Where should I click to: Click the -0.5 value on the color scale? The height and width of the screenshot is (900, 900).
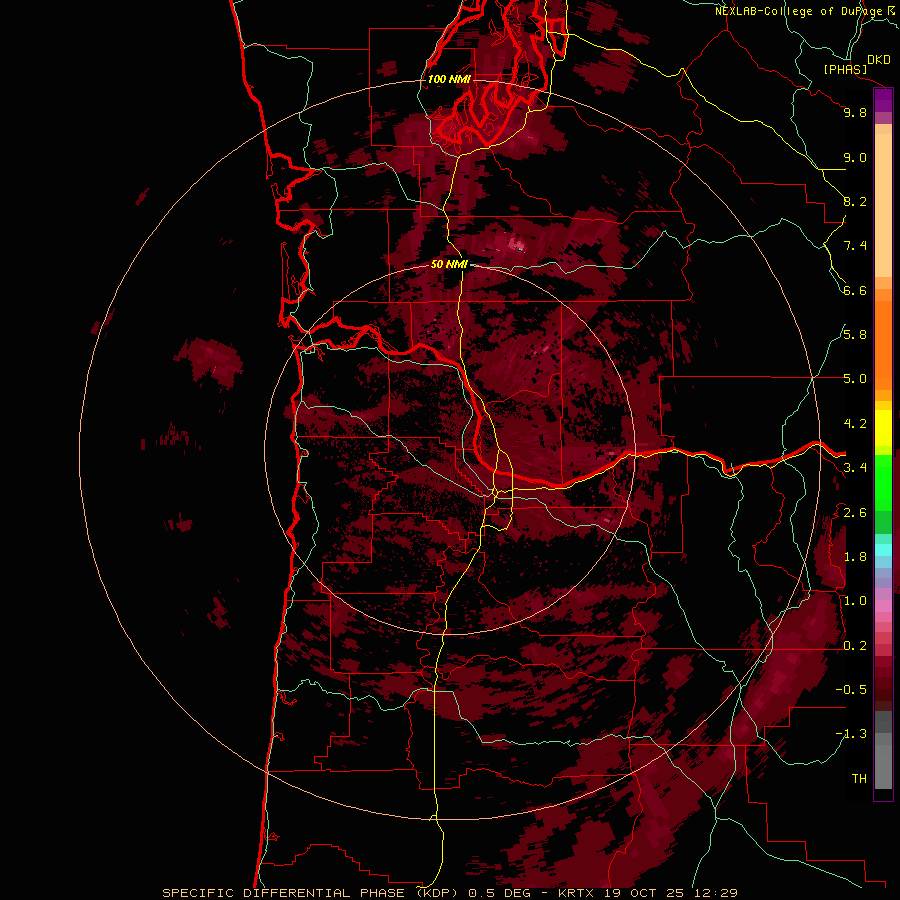pyautogui.click(x=851, y=689)
